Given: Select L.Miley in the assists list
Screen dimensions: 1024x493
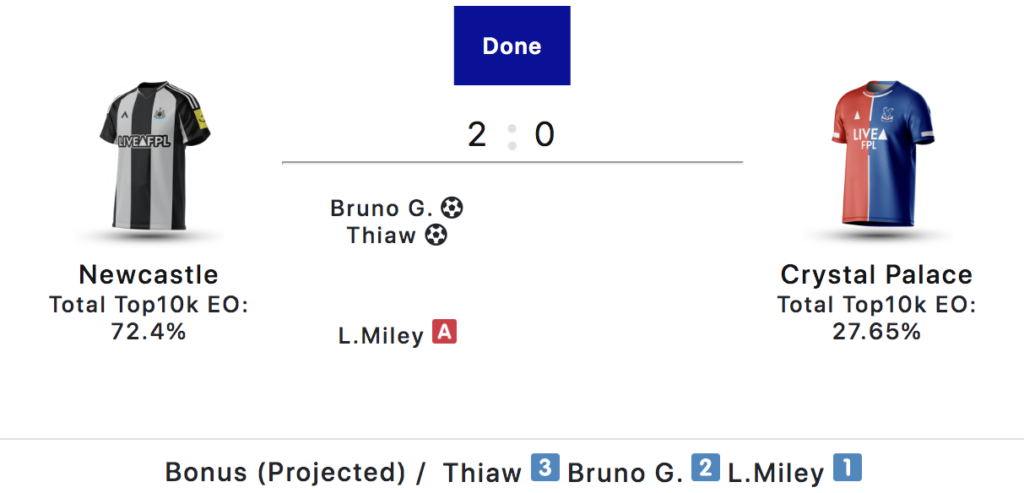Looking at the screenshot, I should (x=381, y=336).
